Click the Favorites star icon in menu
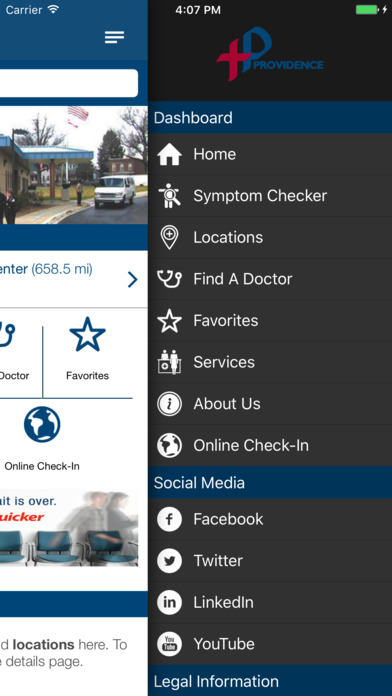The image size is (392, 696). (x=169, y=320)
